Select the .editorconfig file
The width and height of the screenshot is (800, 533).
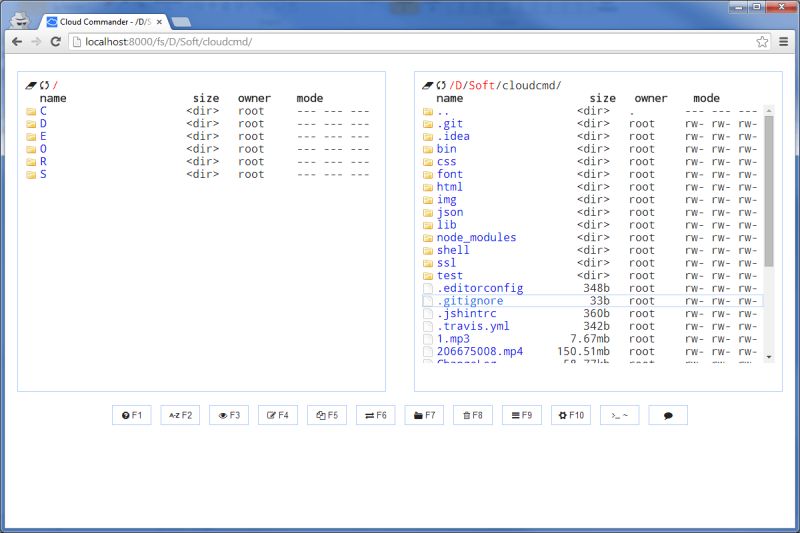pyautogui.click(x=480, y=288)
